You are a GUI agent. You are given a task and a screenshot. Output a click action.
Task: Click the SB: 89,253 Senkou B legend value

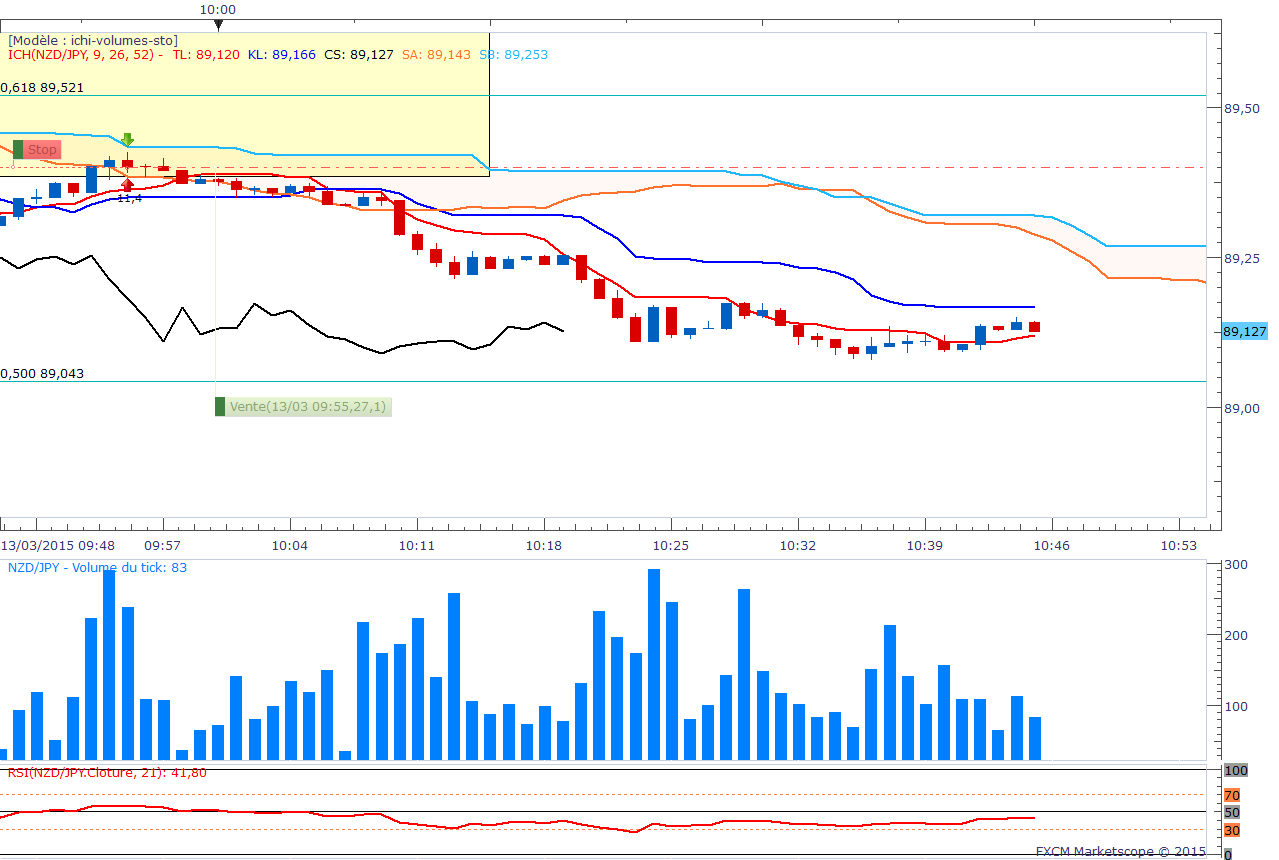click(513, 55)
